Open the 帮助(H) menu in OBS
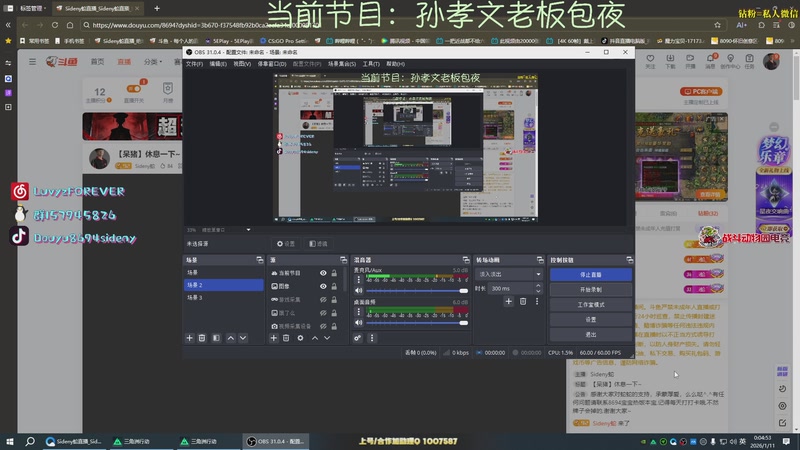Image resolution: width=800 pixels, height=450 pixels. (395, 64)
